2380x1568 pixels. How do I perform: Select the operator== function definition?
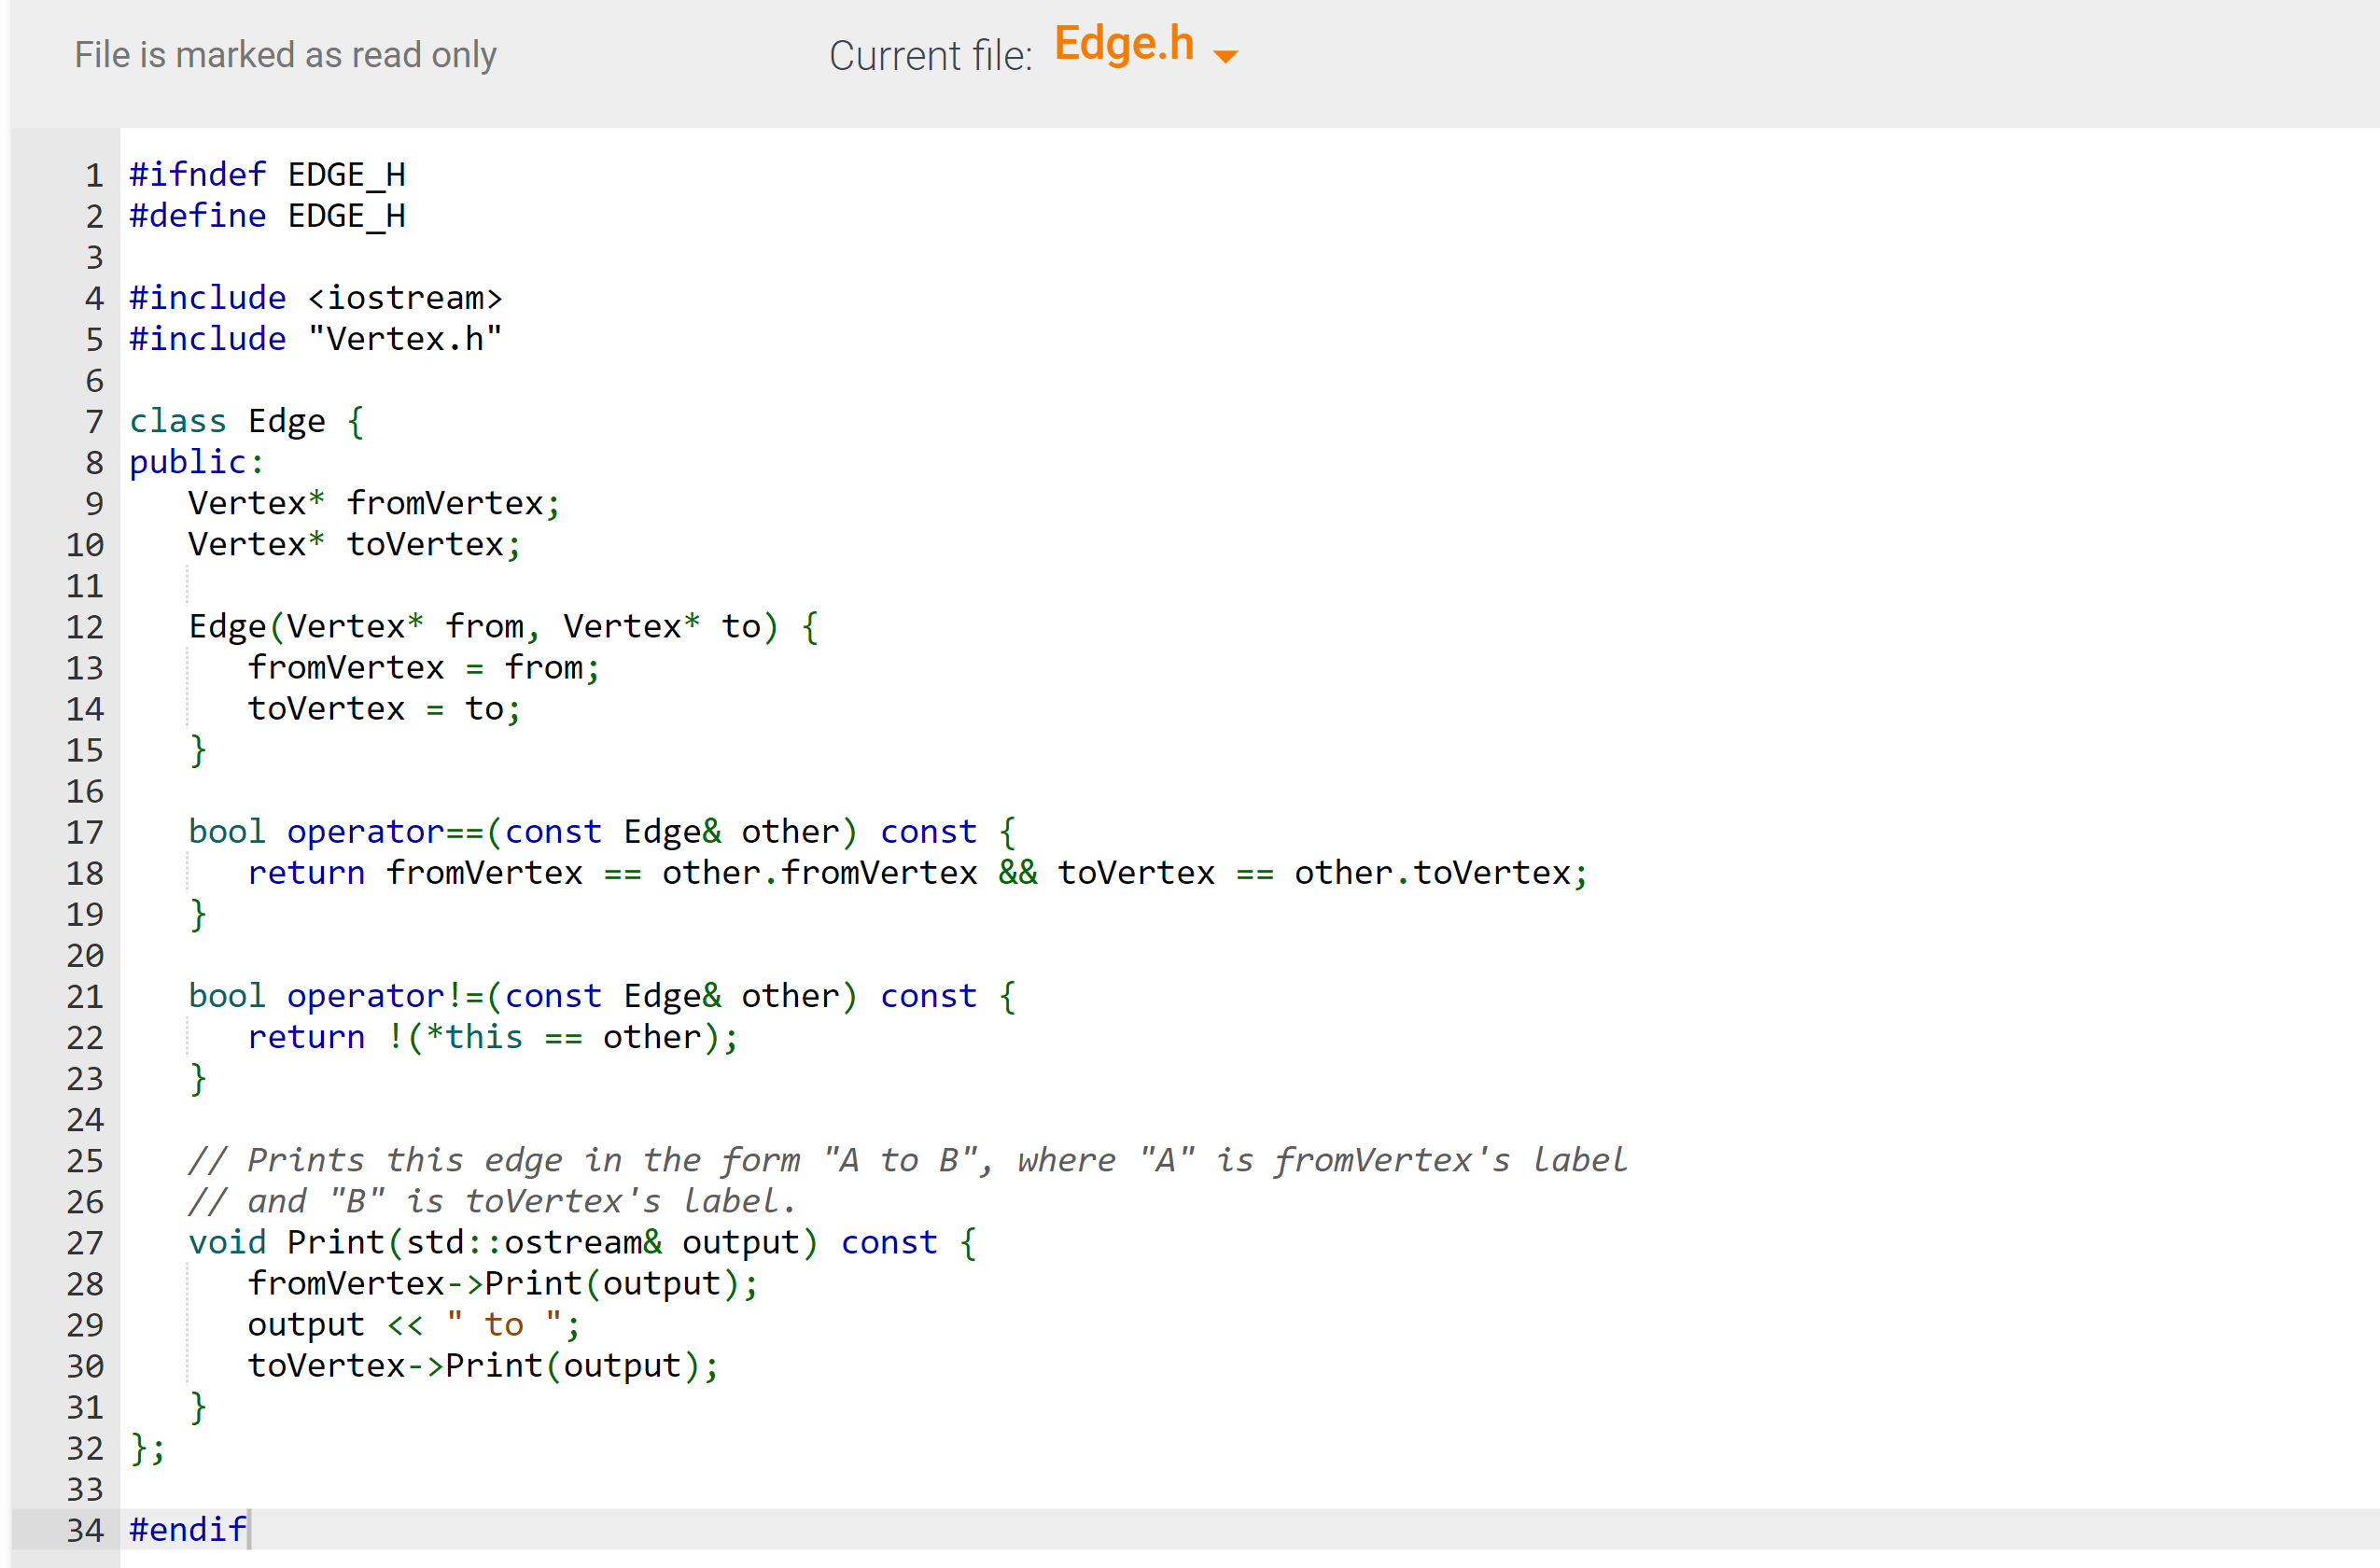click(x=600, y=830)
